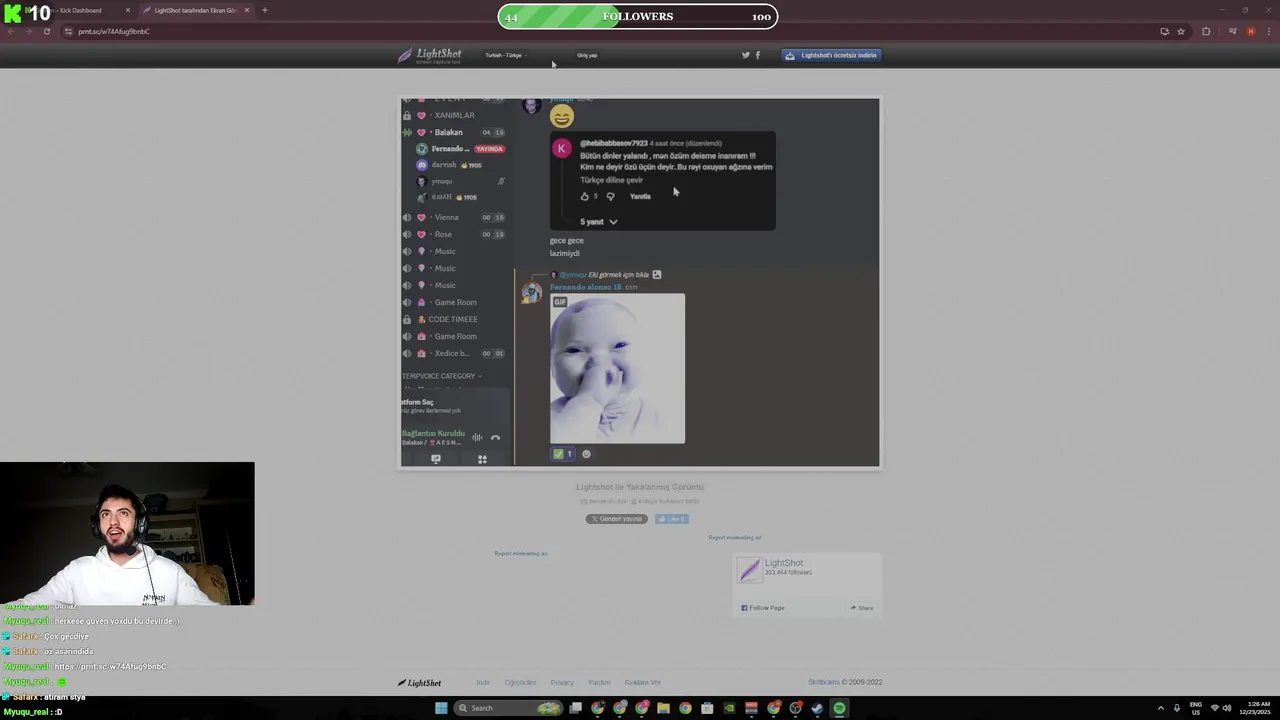1280x720 pixels.
Task: Open the Chrome extensions menu
Action: [1206, 31]
